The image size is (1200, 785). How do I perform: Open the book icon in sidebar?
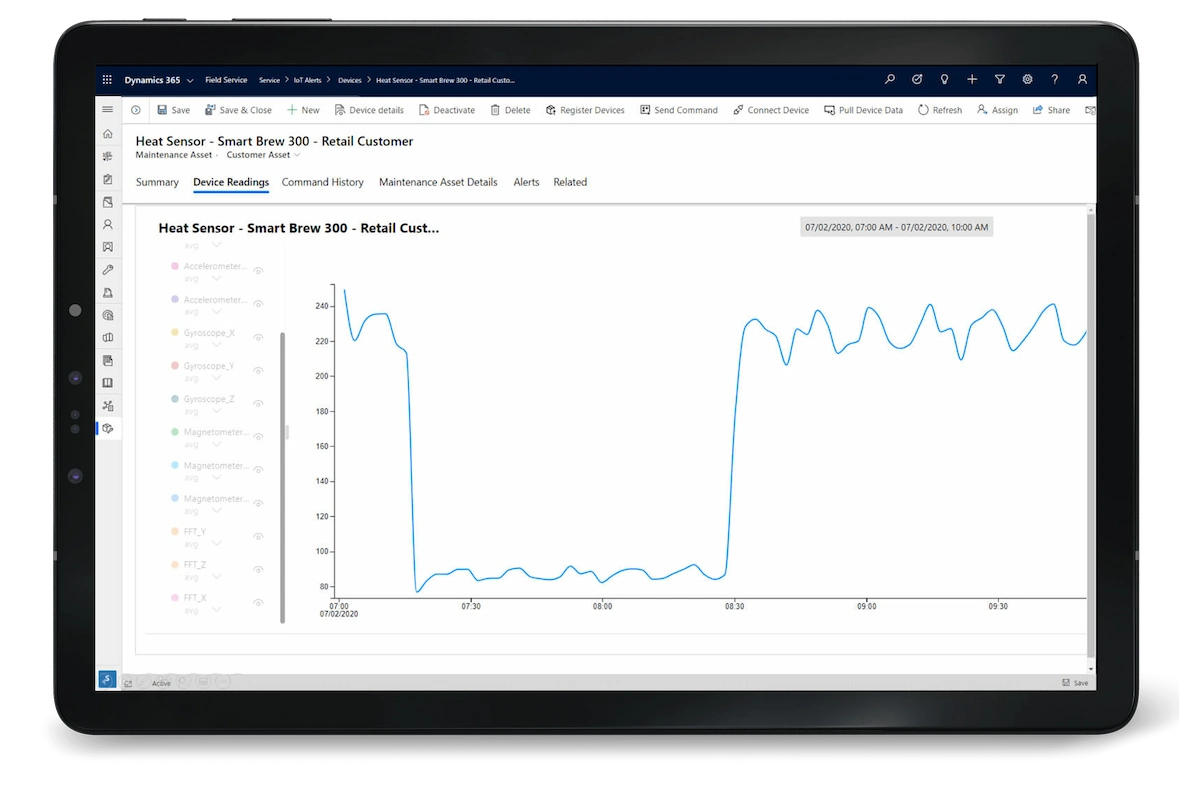(x=108, y=383)
